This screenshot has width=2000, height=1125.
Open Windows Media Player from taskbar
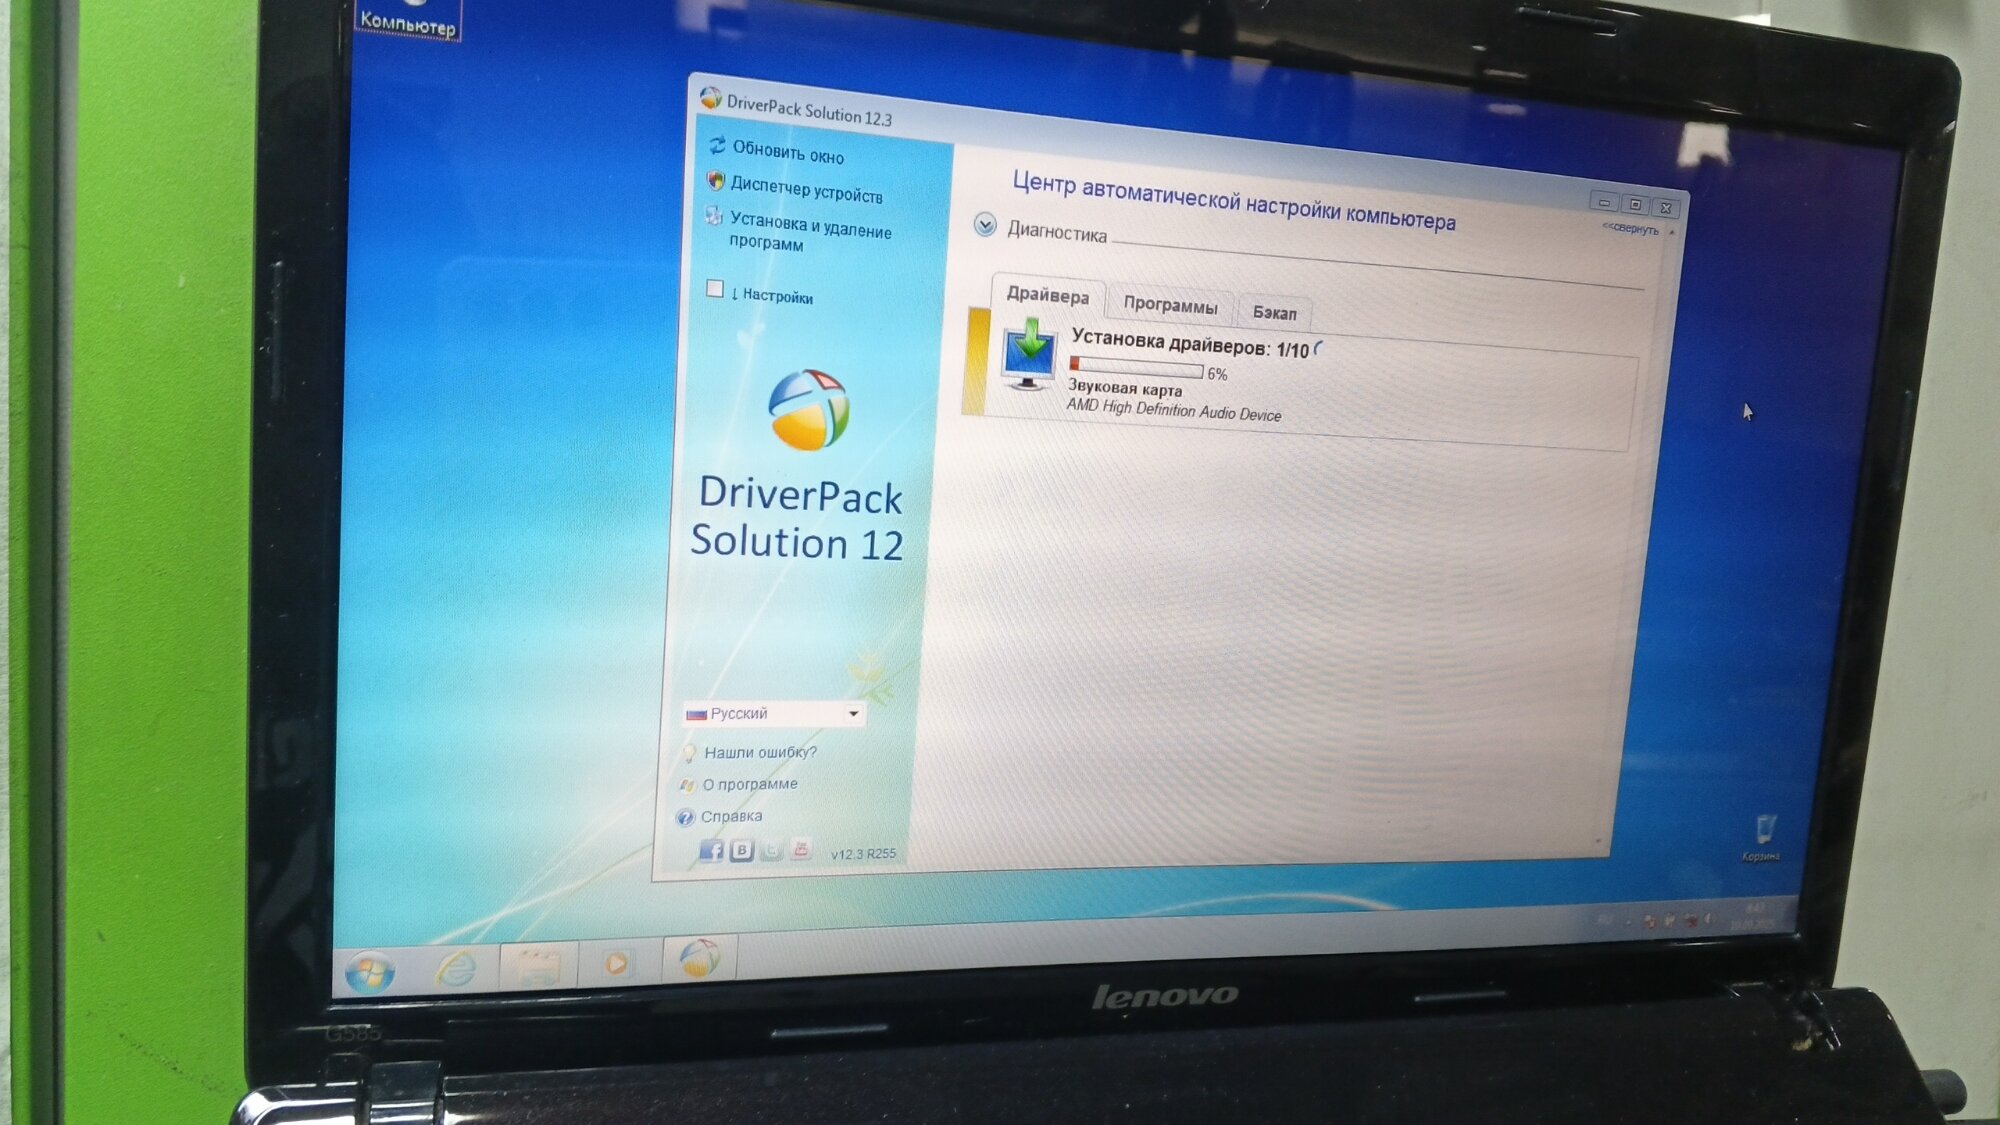pyautogui.click(x=617, y=963)
